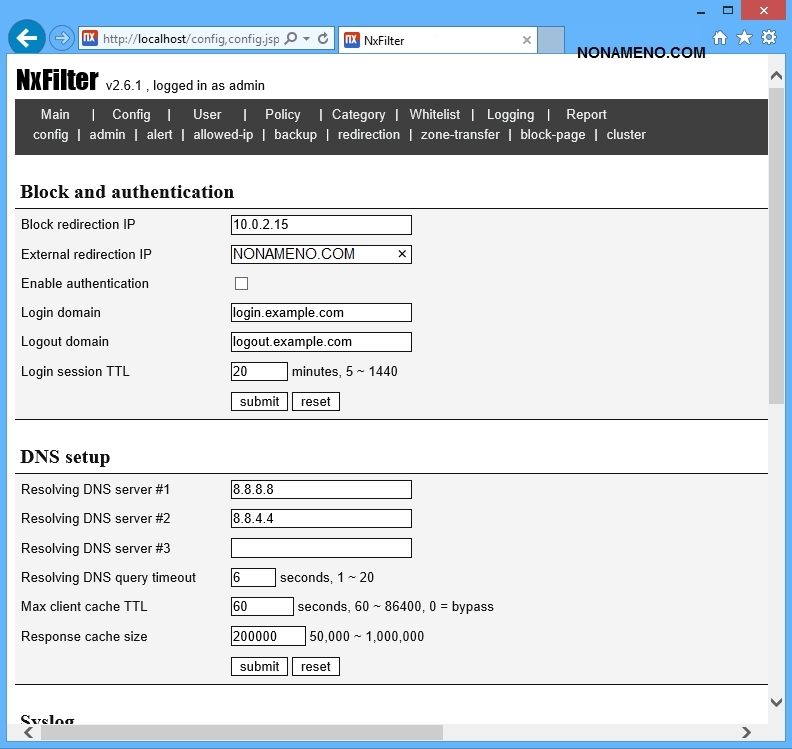The image size is (792, 749).
Task: Open the redirection submenu link
Action: pyautogui.click(x=369, y=135)
